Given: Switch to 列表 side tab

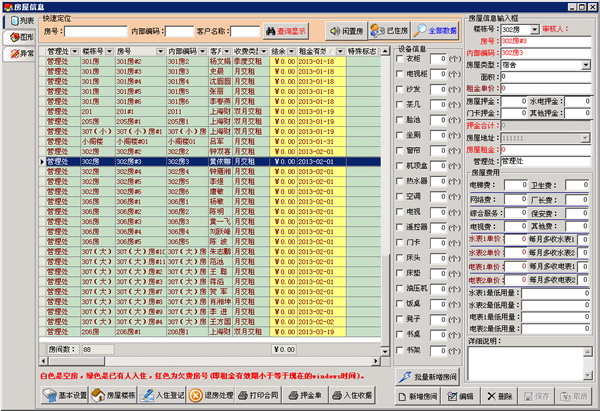Looking at the screenshot, I should click(x=20, y=21).
